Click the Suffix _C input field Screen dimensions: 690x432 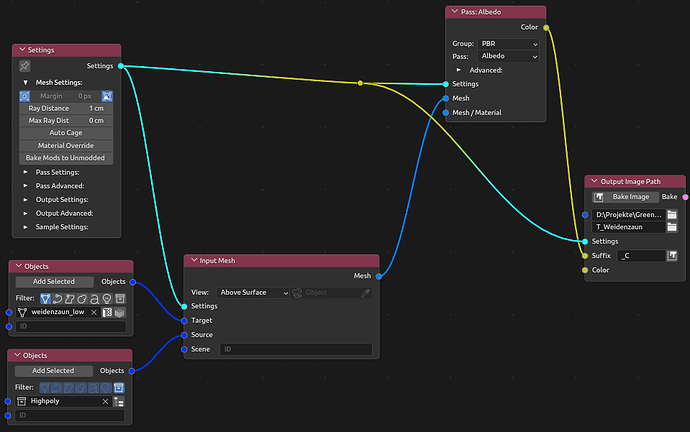click(641, 256)
